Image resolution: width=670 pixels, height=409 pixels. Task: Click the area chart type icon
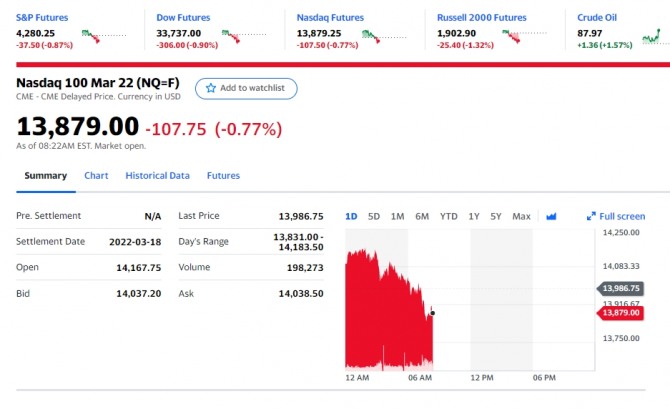(551, 216)
